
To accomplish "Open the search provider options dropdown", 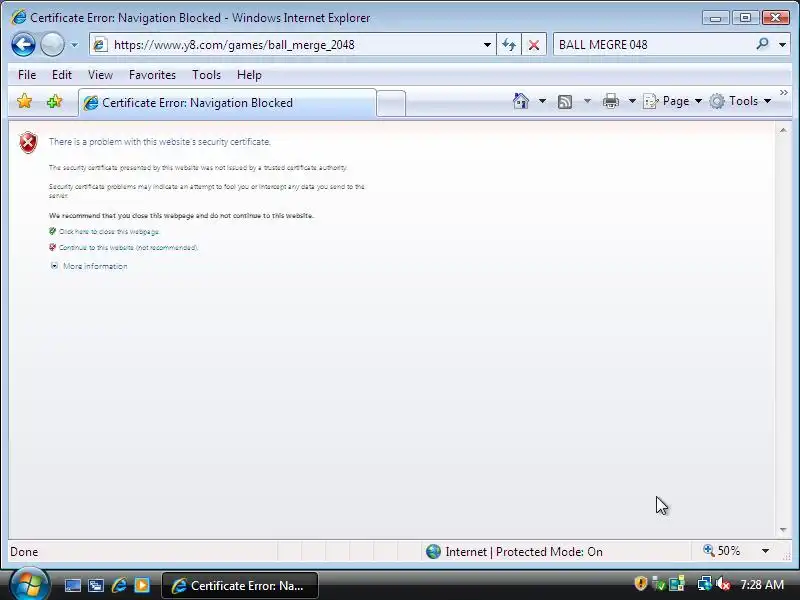I will point(782,45).
